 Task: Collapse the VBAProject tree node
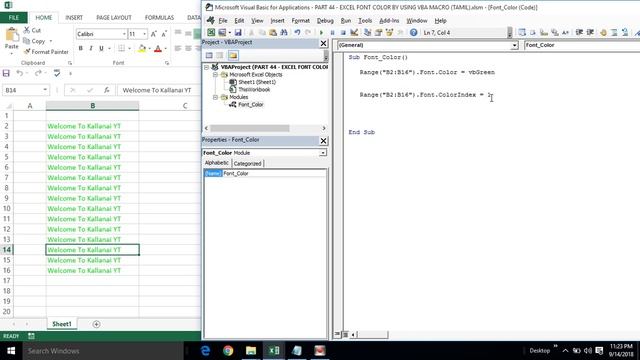click(207, 67)
